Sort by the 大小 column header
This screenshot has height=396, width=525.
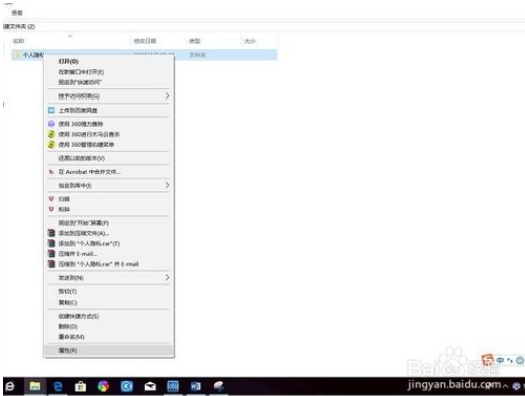[250, 41]
